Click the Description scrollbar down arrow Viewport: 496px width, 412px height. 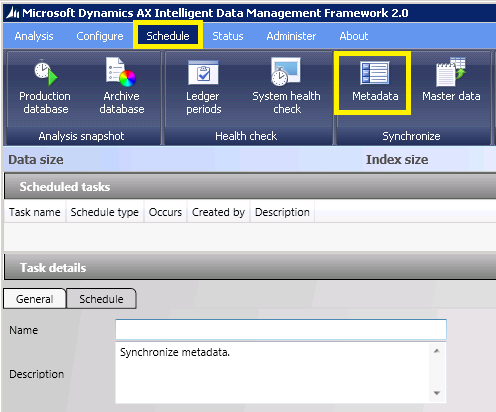pos(437,393)
